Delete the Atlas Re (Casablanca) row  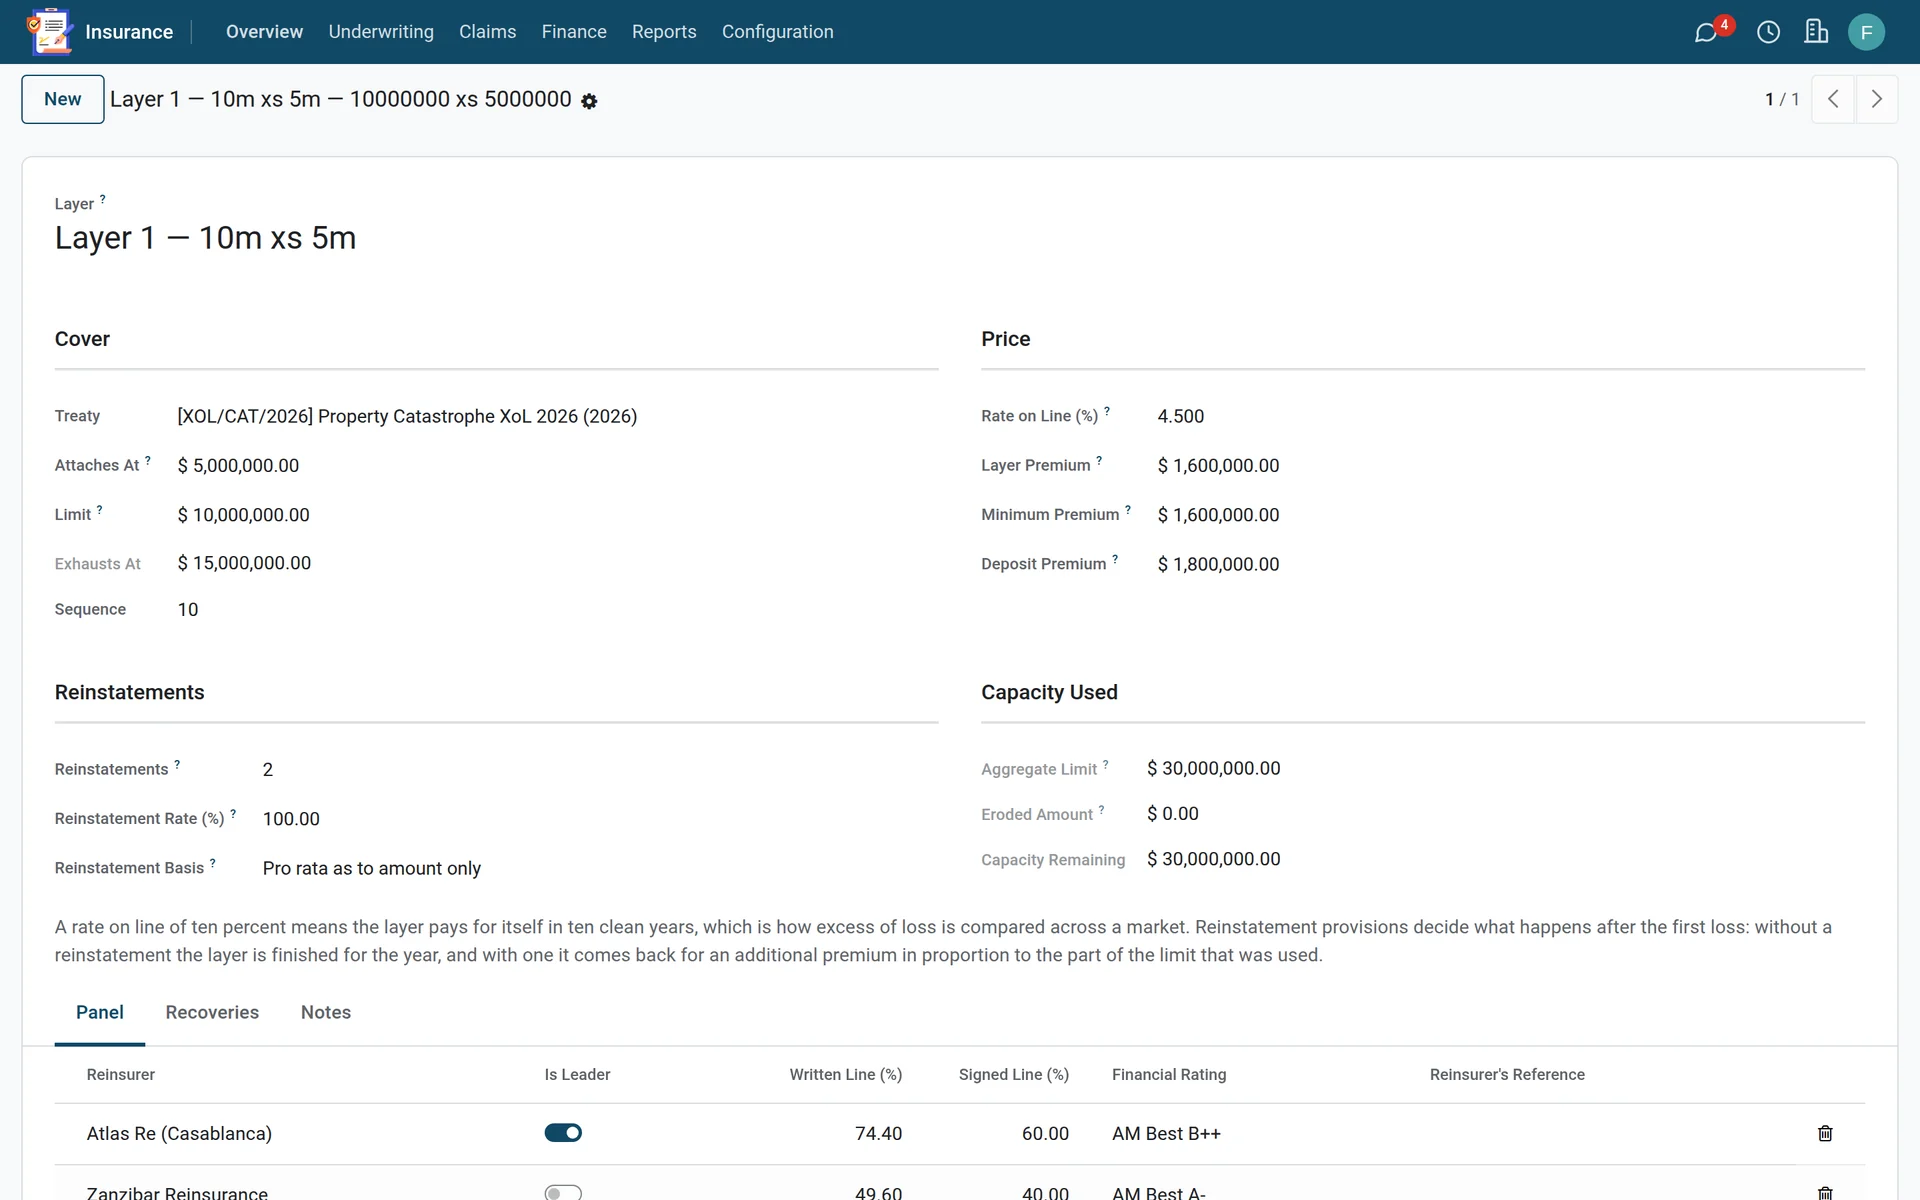tap(1825, 1133)
